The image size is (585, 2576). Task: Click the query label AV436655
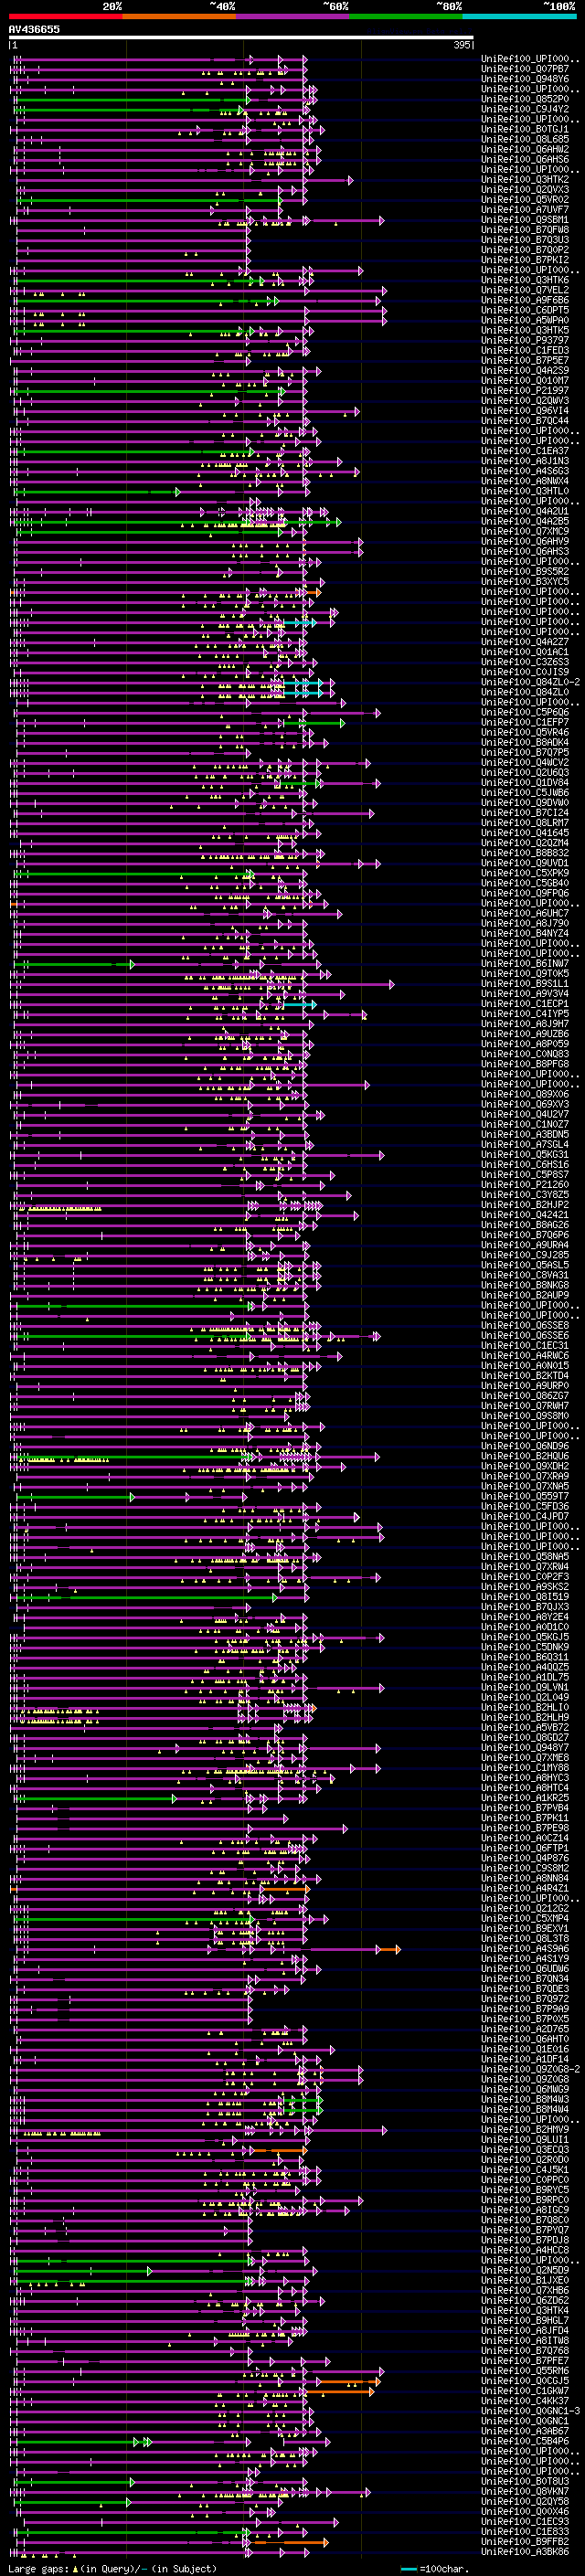tap(34, 29)
